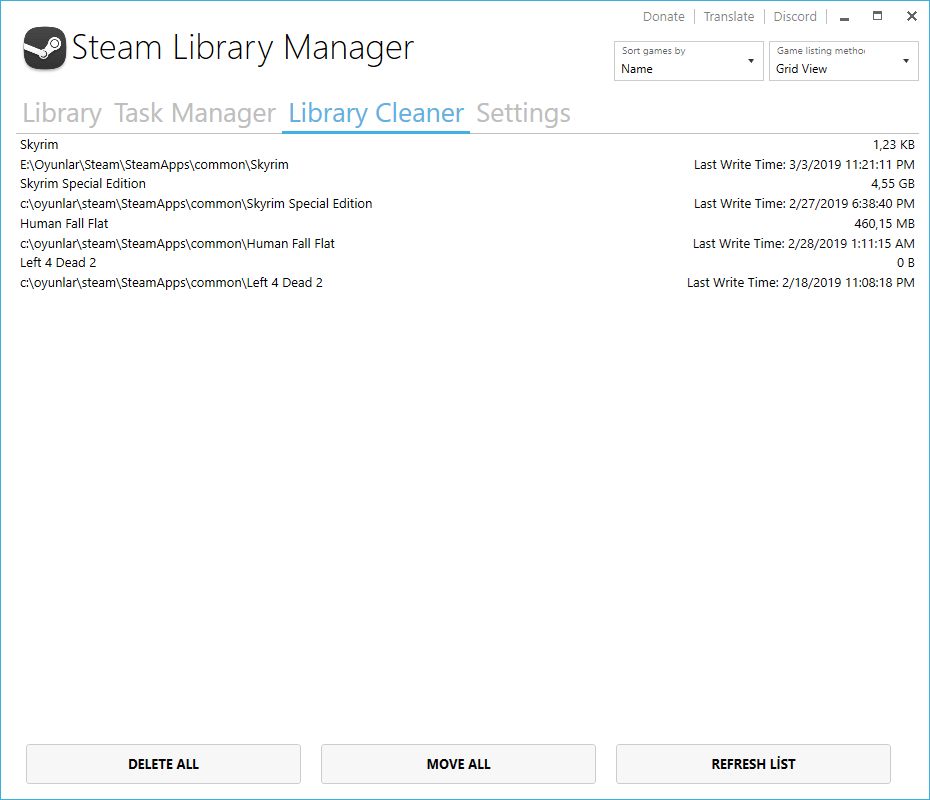Open the Sort games by dropdown
Viewport: 930px width, 800px height.
tap(689, 60)
